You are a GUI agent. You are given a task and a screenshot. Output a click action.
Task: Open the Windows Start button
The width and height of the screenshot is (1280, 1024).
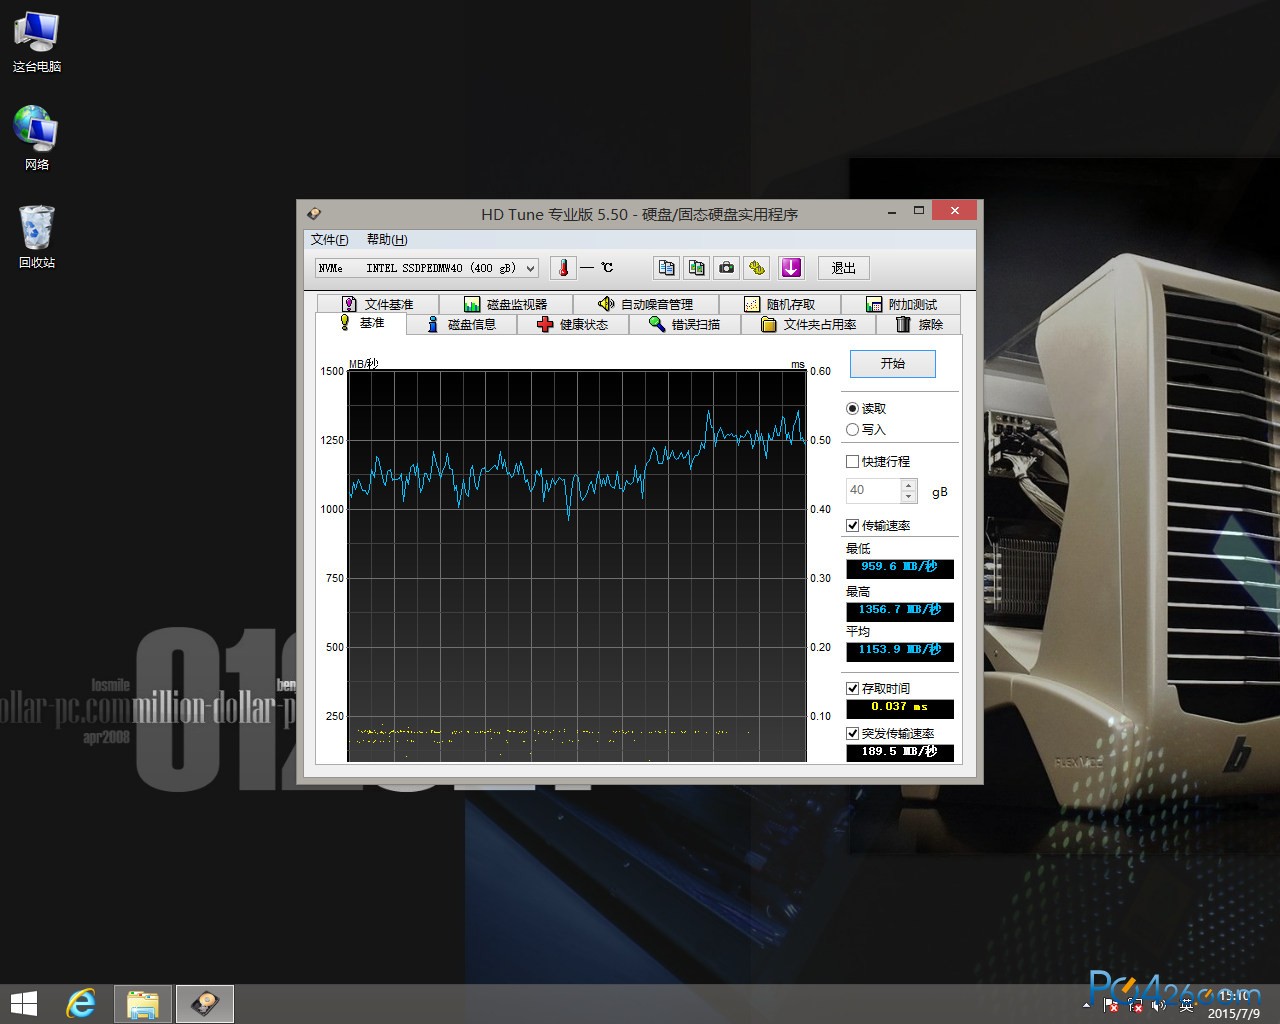pos(23,1003)
